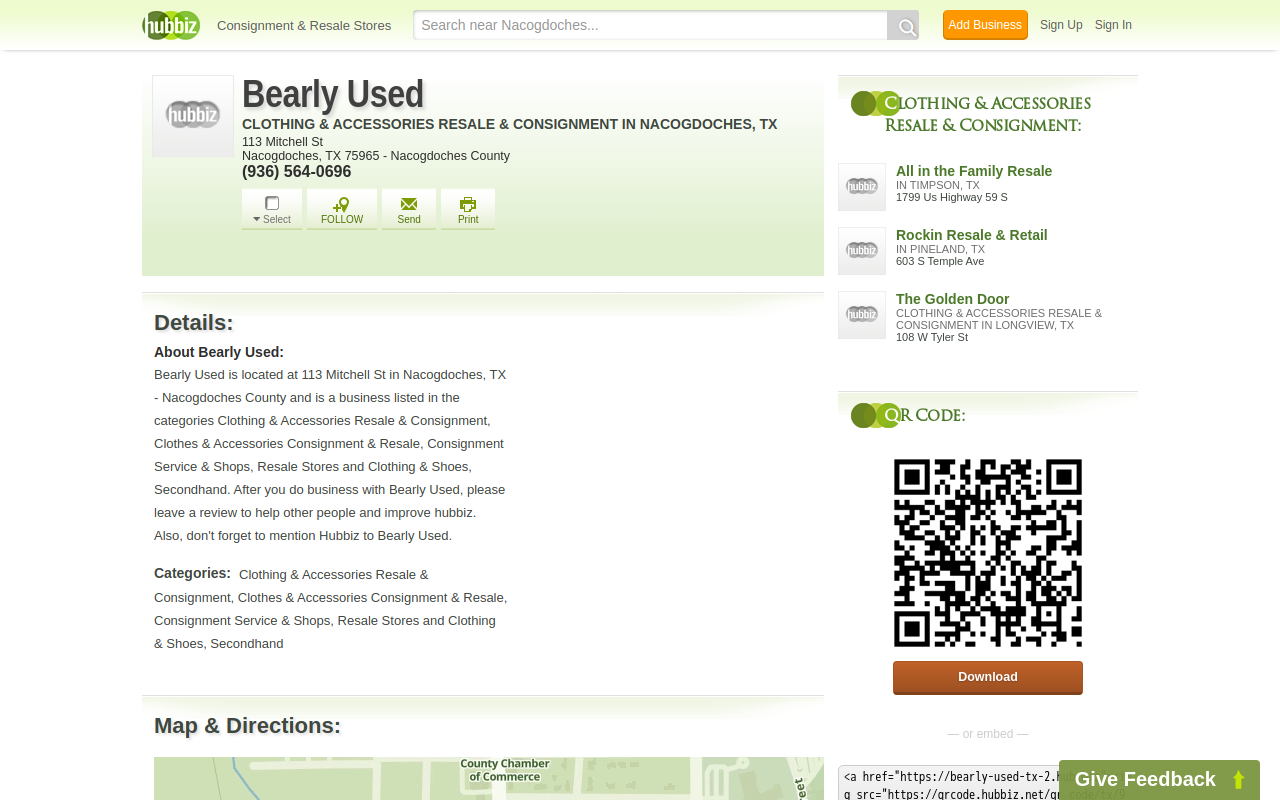Click the Details heading
The image size is (1280, 800).
[x=194, y=323]
